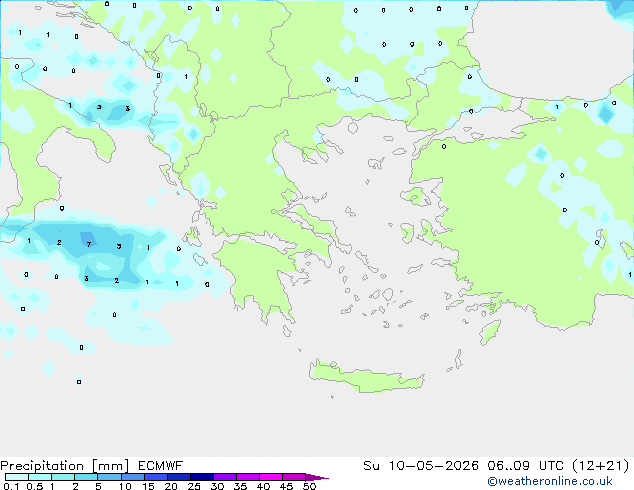634x490 pixels.
Task: Select the 10–15 mm legend color swatch
Action: (x=132, y=477)
